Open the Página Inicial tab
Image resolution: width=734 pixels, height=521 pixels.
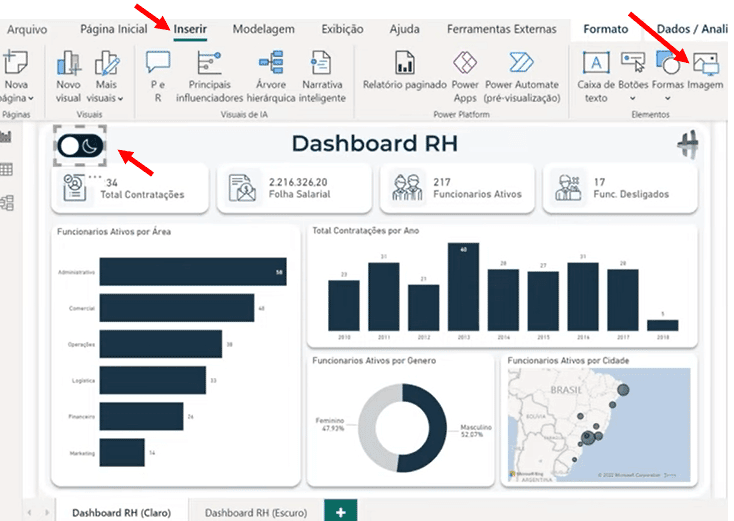114,29
